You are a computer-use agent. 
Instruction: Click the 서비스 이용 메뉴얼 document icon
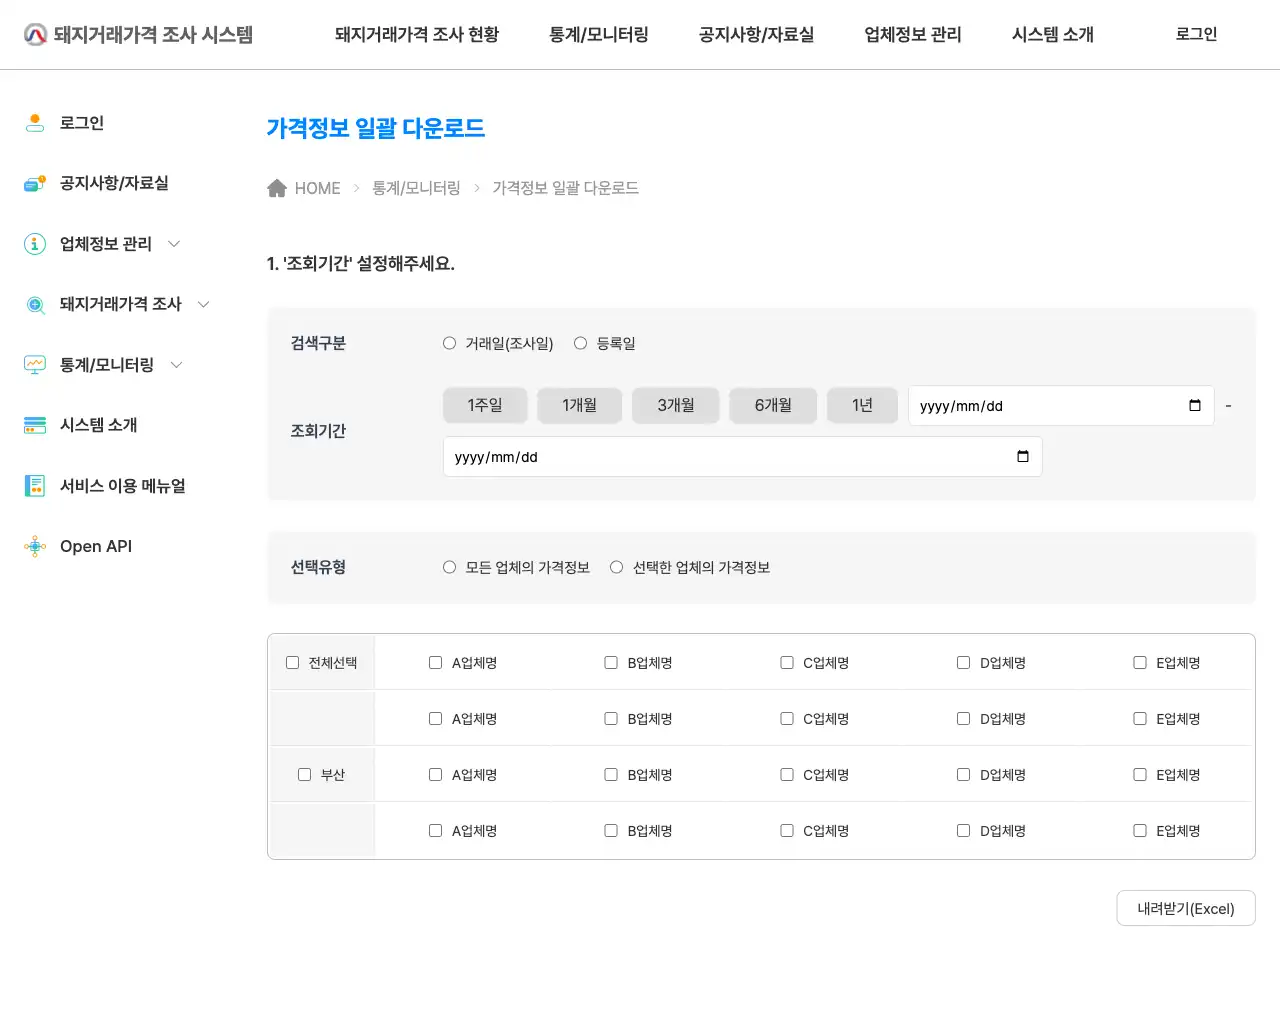tap(35, 485)
